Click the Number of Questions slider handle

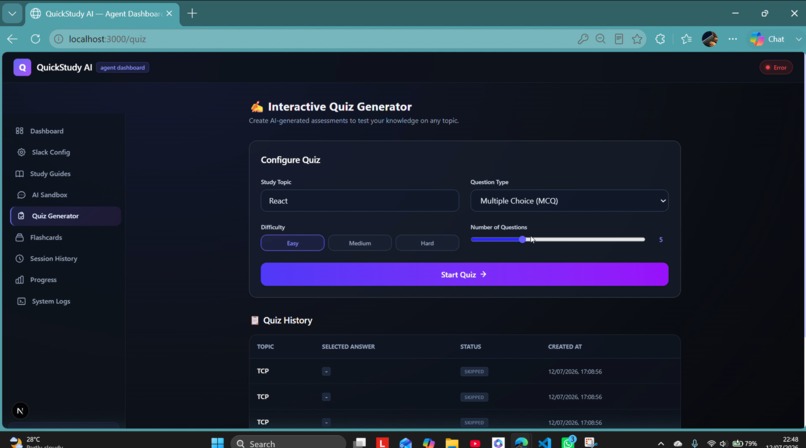(x=522, y=239)
